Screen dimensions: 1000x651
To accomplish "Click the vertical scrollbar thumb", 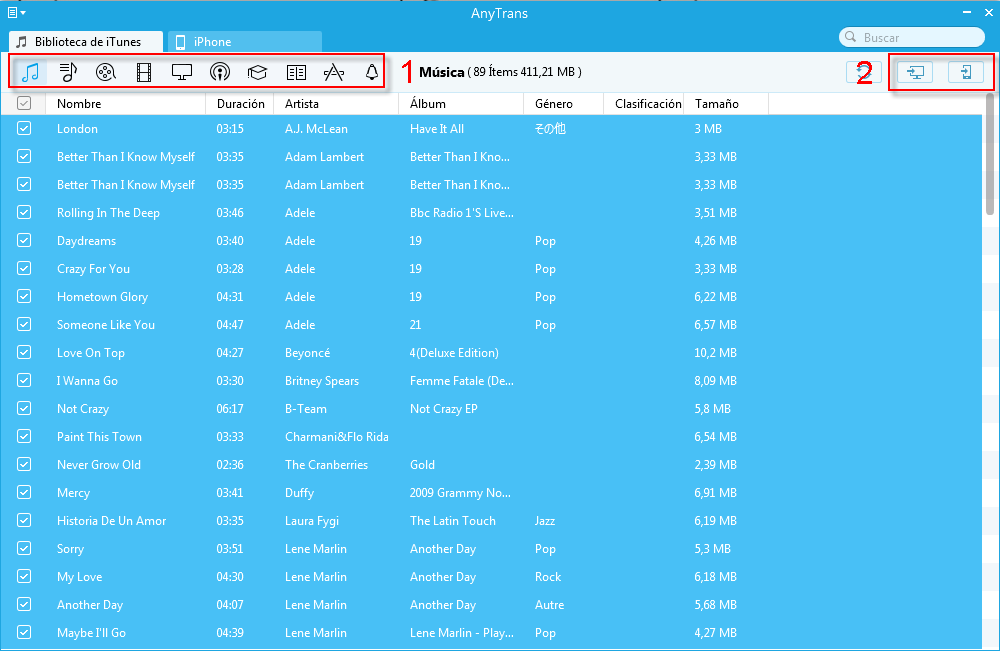I will click(x=990, y=154).
